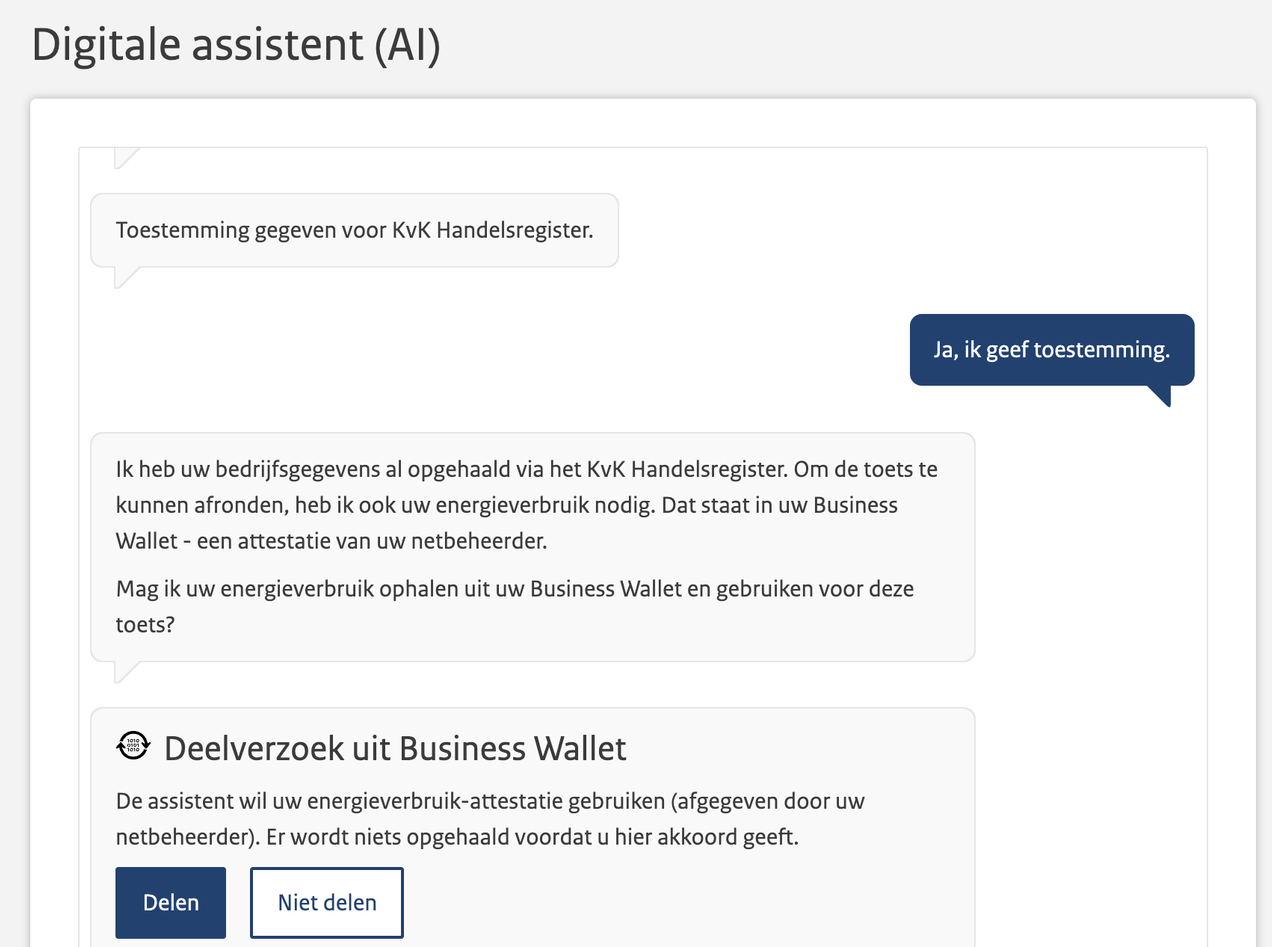Click the 'Toestemming gegeven voor KvK Handelsregister.' message
Viewport: 1272px width, 947px height.
pyautogui.click(x=355, y=230)
